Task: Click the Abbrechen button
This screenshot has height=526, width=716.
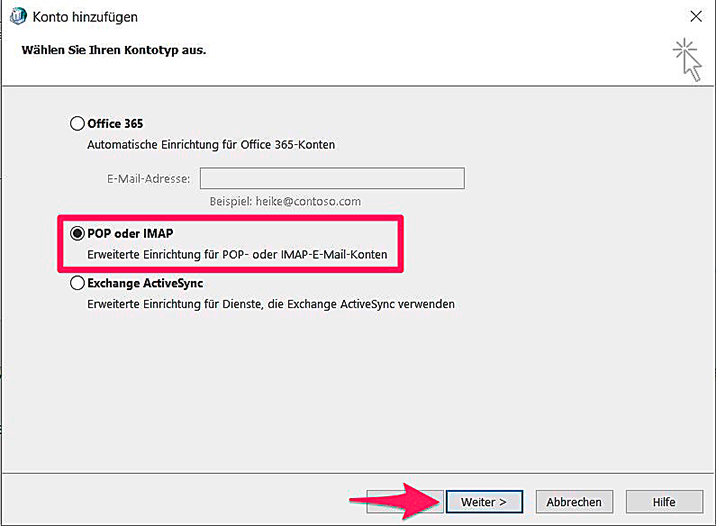Action: point(574,502)
